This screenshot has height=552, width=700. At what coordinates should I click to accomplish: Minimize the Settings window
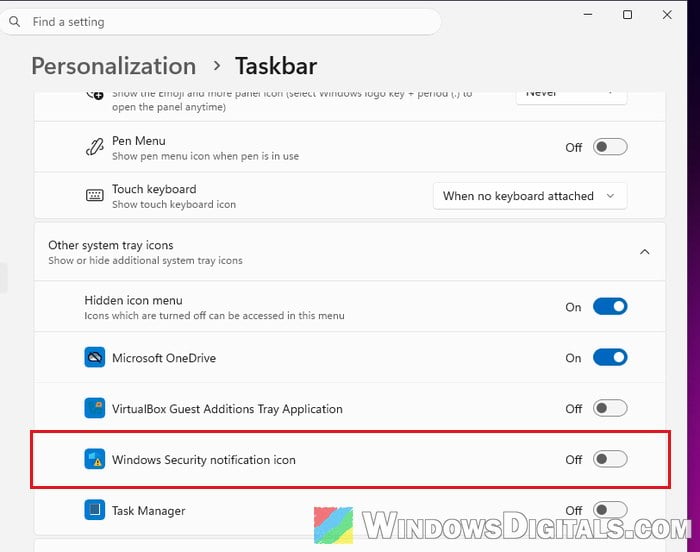coord(588,14)
